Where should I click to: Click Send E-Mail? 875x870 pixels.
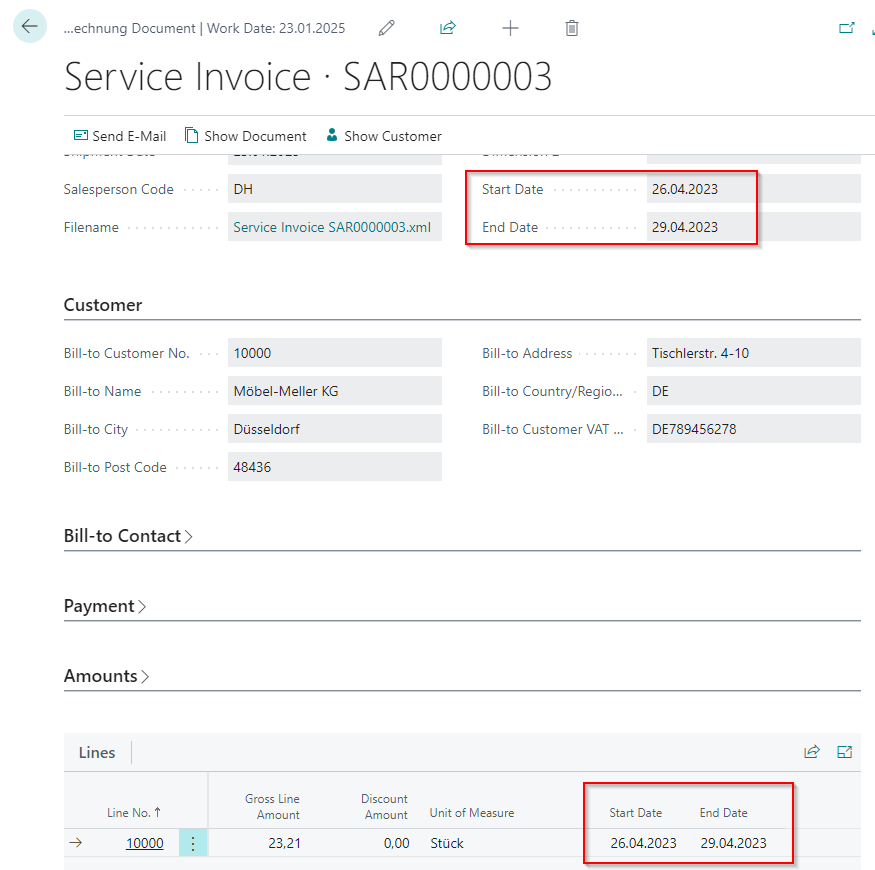120,135
